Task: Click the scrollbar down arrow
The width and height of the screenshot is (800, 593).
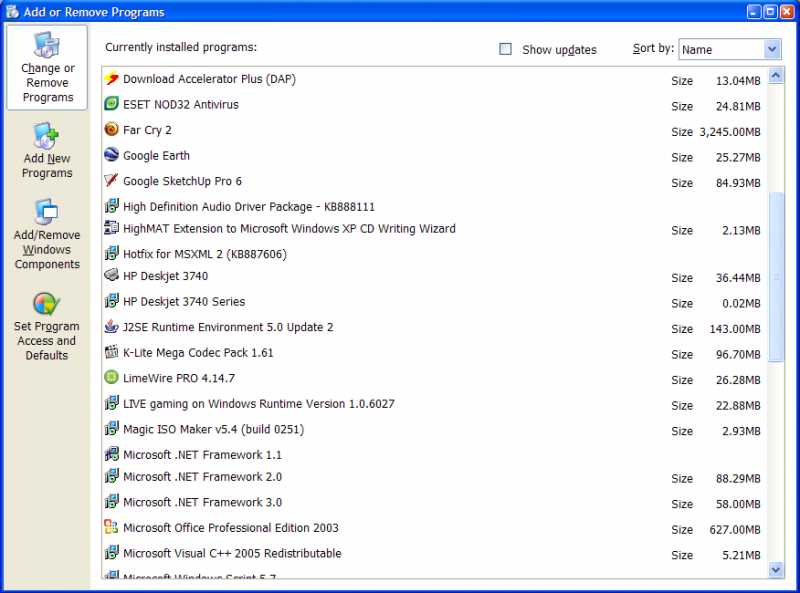Action: pos(777,570)
